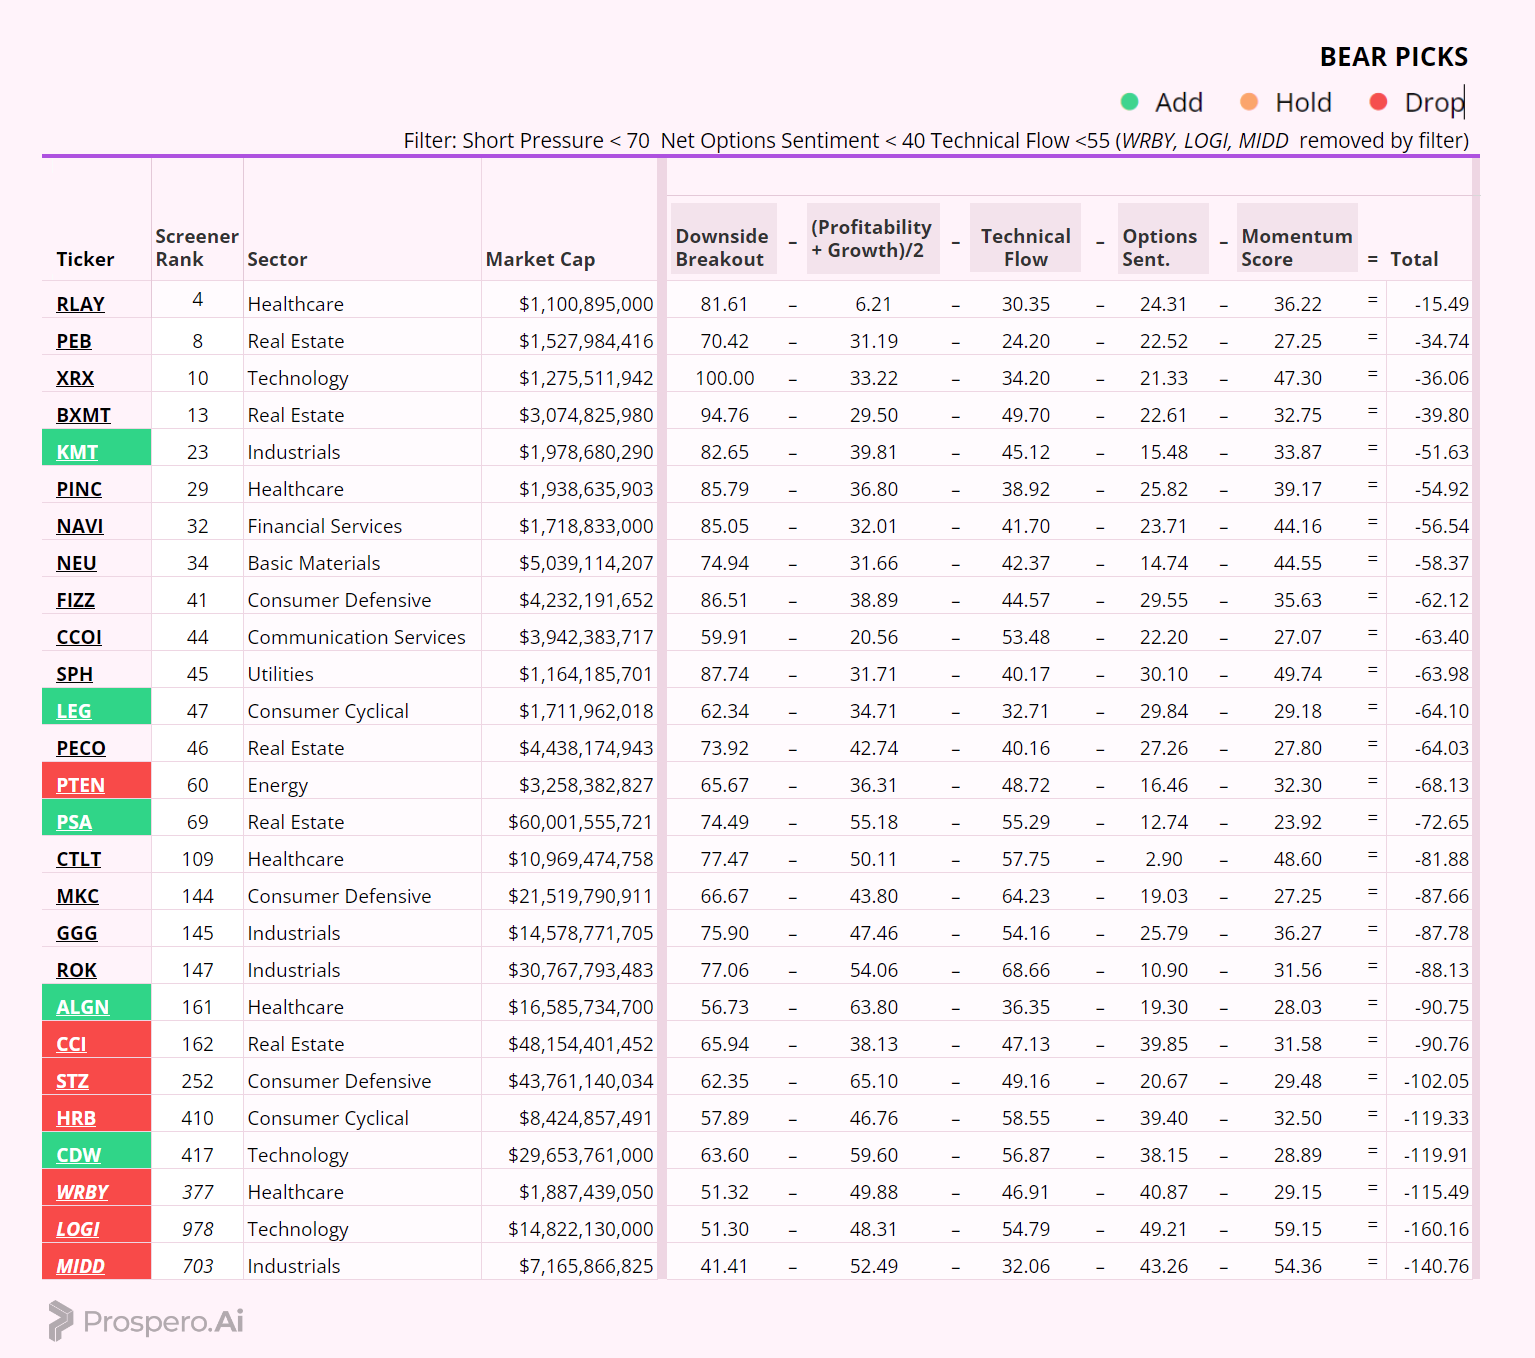This screenshot has width=1535, height=1358.
Task: Click the Ticker column header
Action: (x=85, y=259)
